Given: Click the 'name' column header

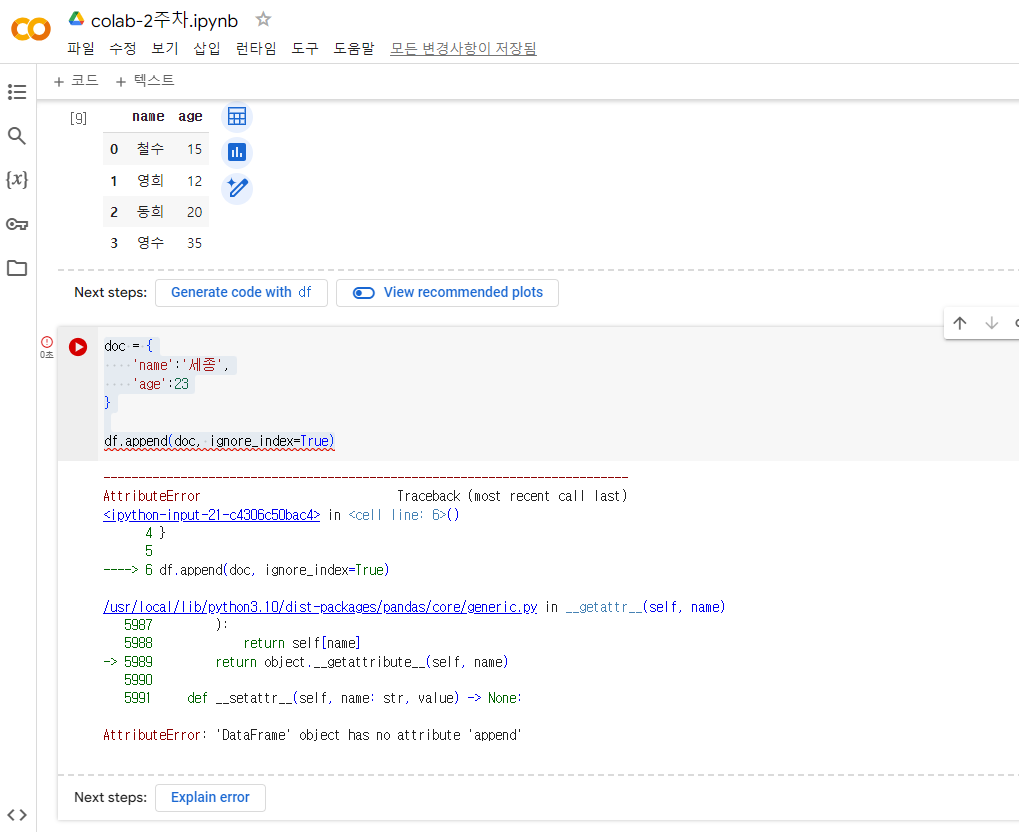Looking at the screenshot, I should (x=148, y=116).
